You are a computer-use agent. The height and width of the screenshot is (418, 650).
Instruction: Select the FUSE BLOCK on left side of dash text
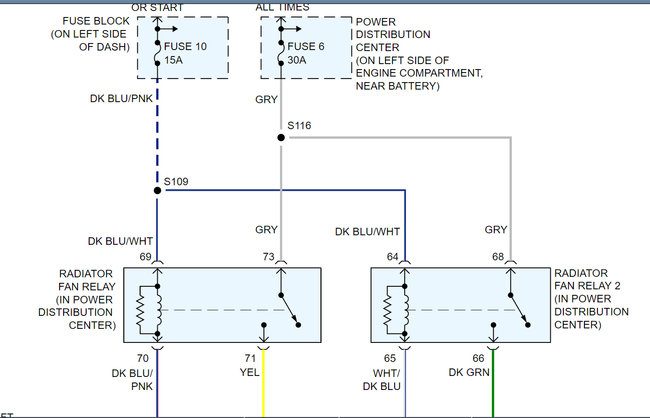pyautogui.click(x=90, y=34)
